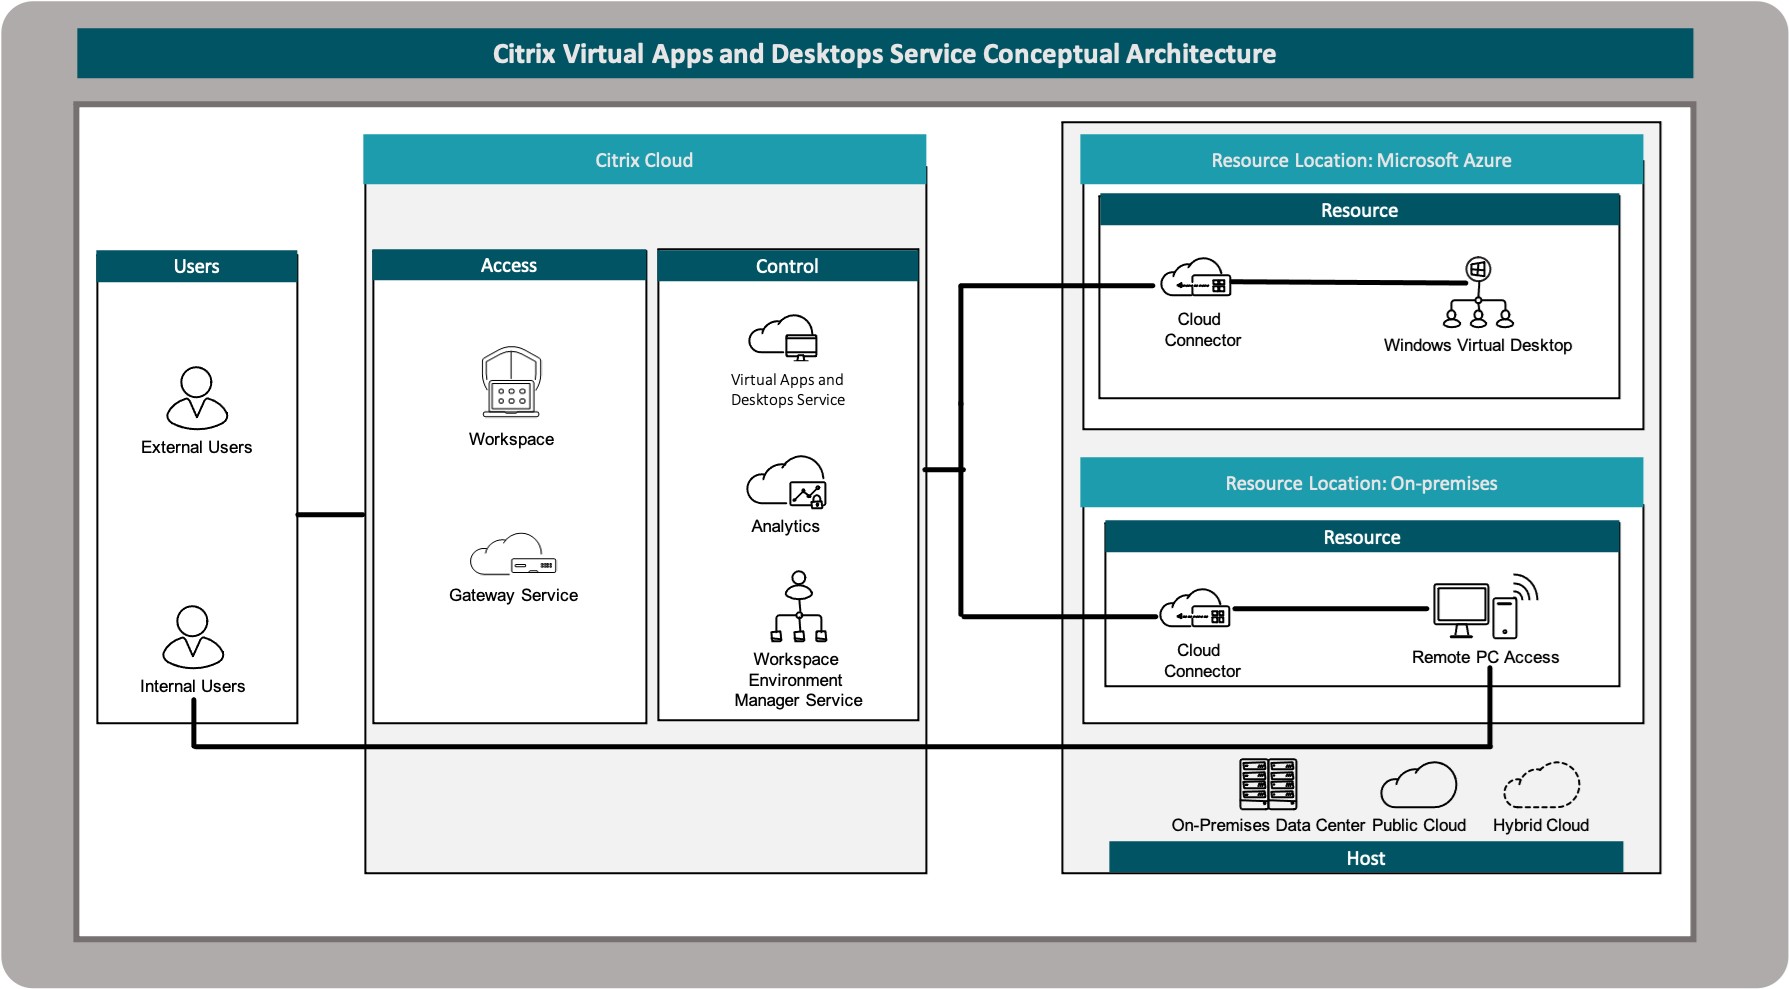This screenshot has height=989, width=1789.
Task: Select the Public Cloud icon
Action: tap(1418, 785)
